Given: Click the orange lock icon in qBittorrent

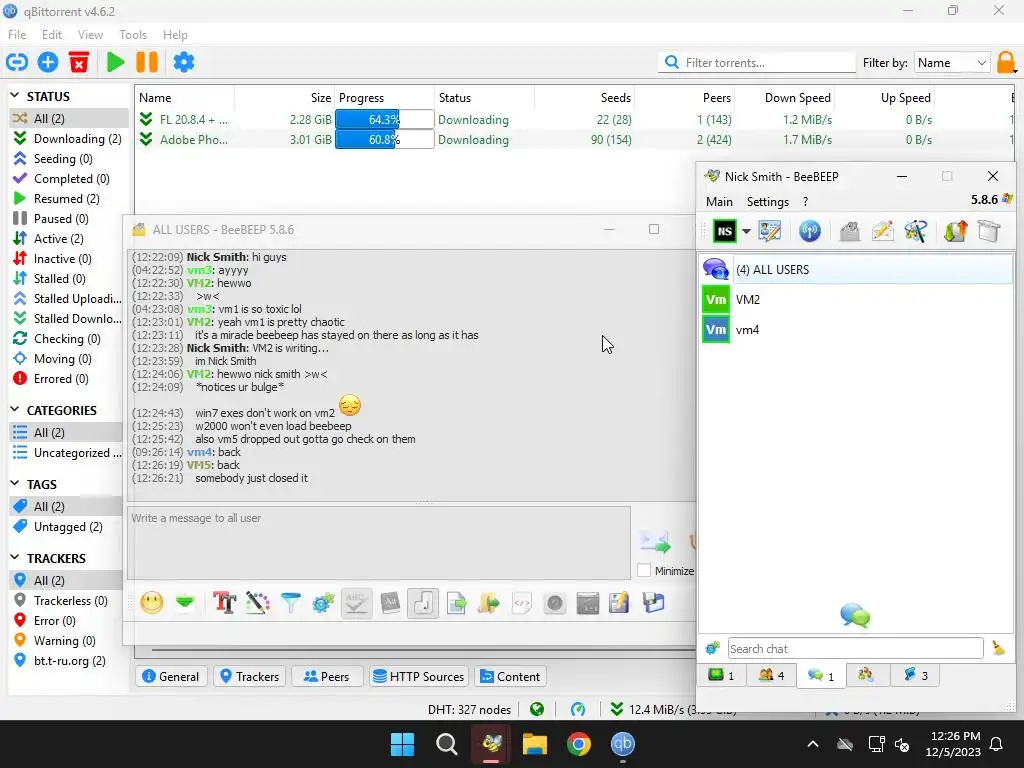Looking at the screenshot, I should click(x=1006, y=63).
